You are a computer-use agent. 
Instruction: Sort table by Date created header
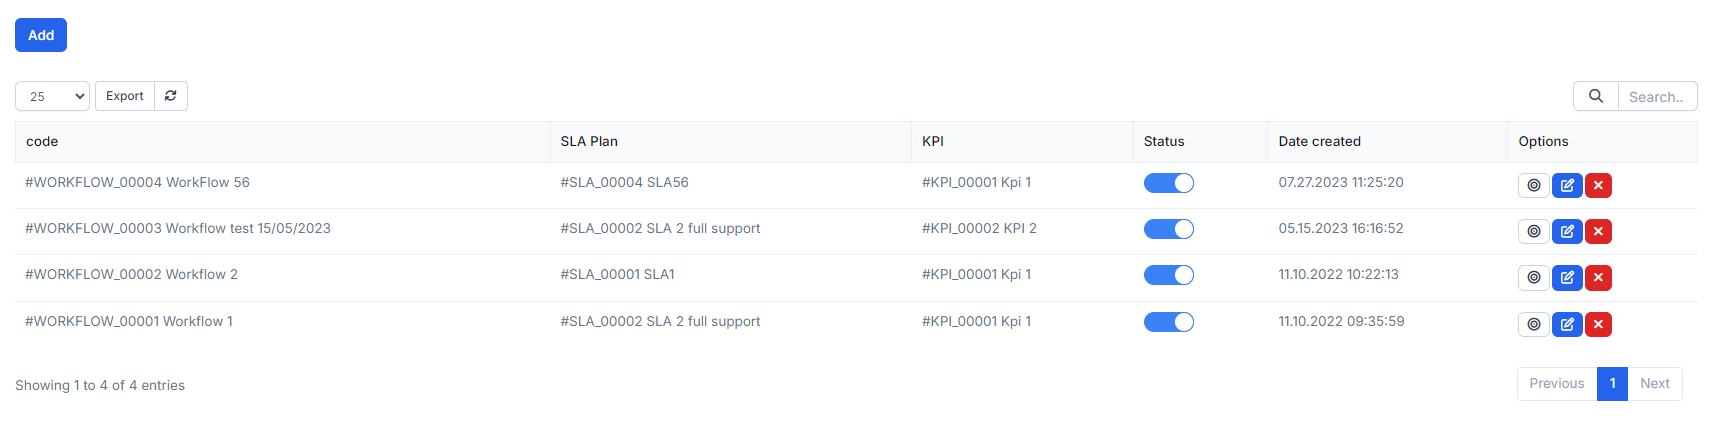[x=1319, y=142]
